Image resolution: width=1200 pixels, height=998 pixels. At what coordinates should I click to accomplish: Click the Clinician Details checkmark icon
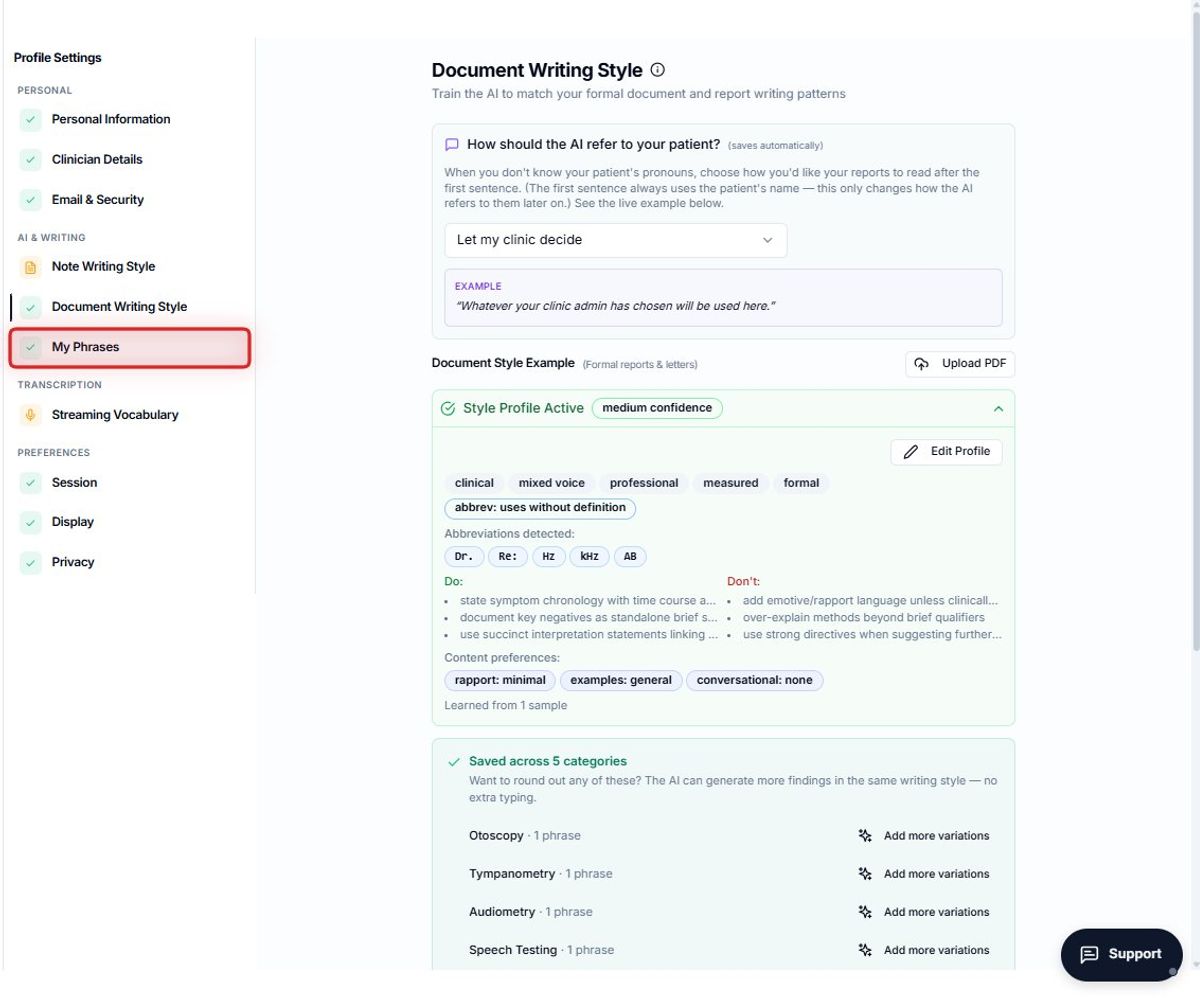click(30, 159)
